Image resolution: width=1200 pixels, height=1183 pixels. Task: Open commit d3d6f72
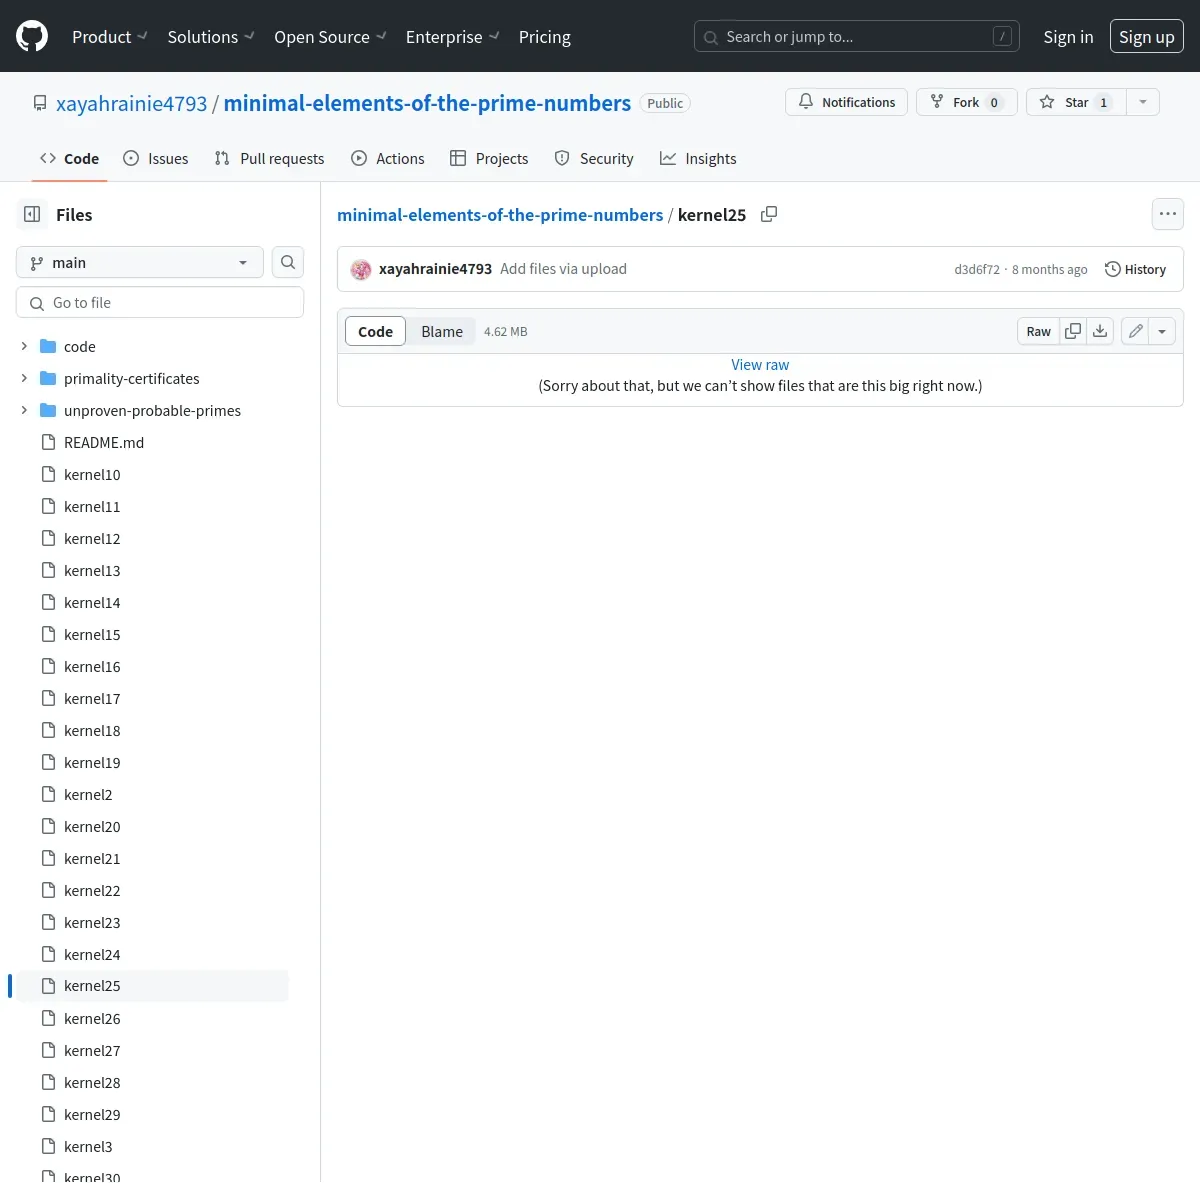click(977, 270)
